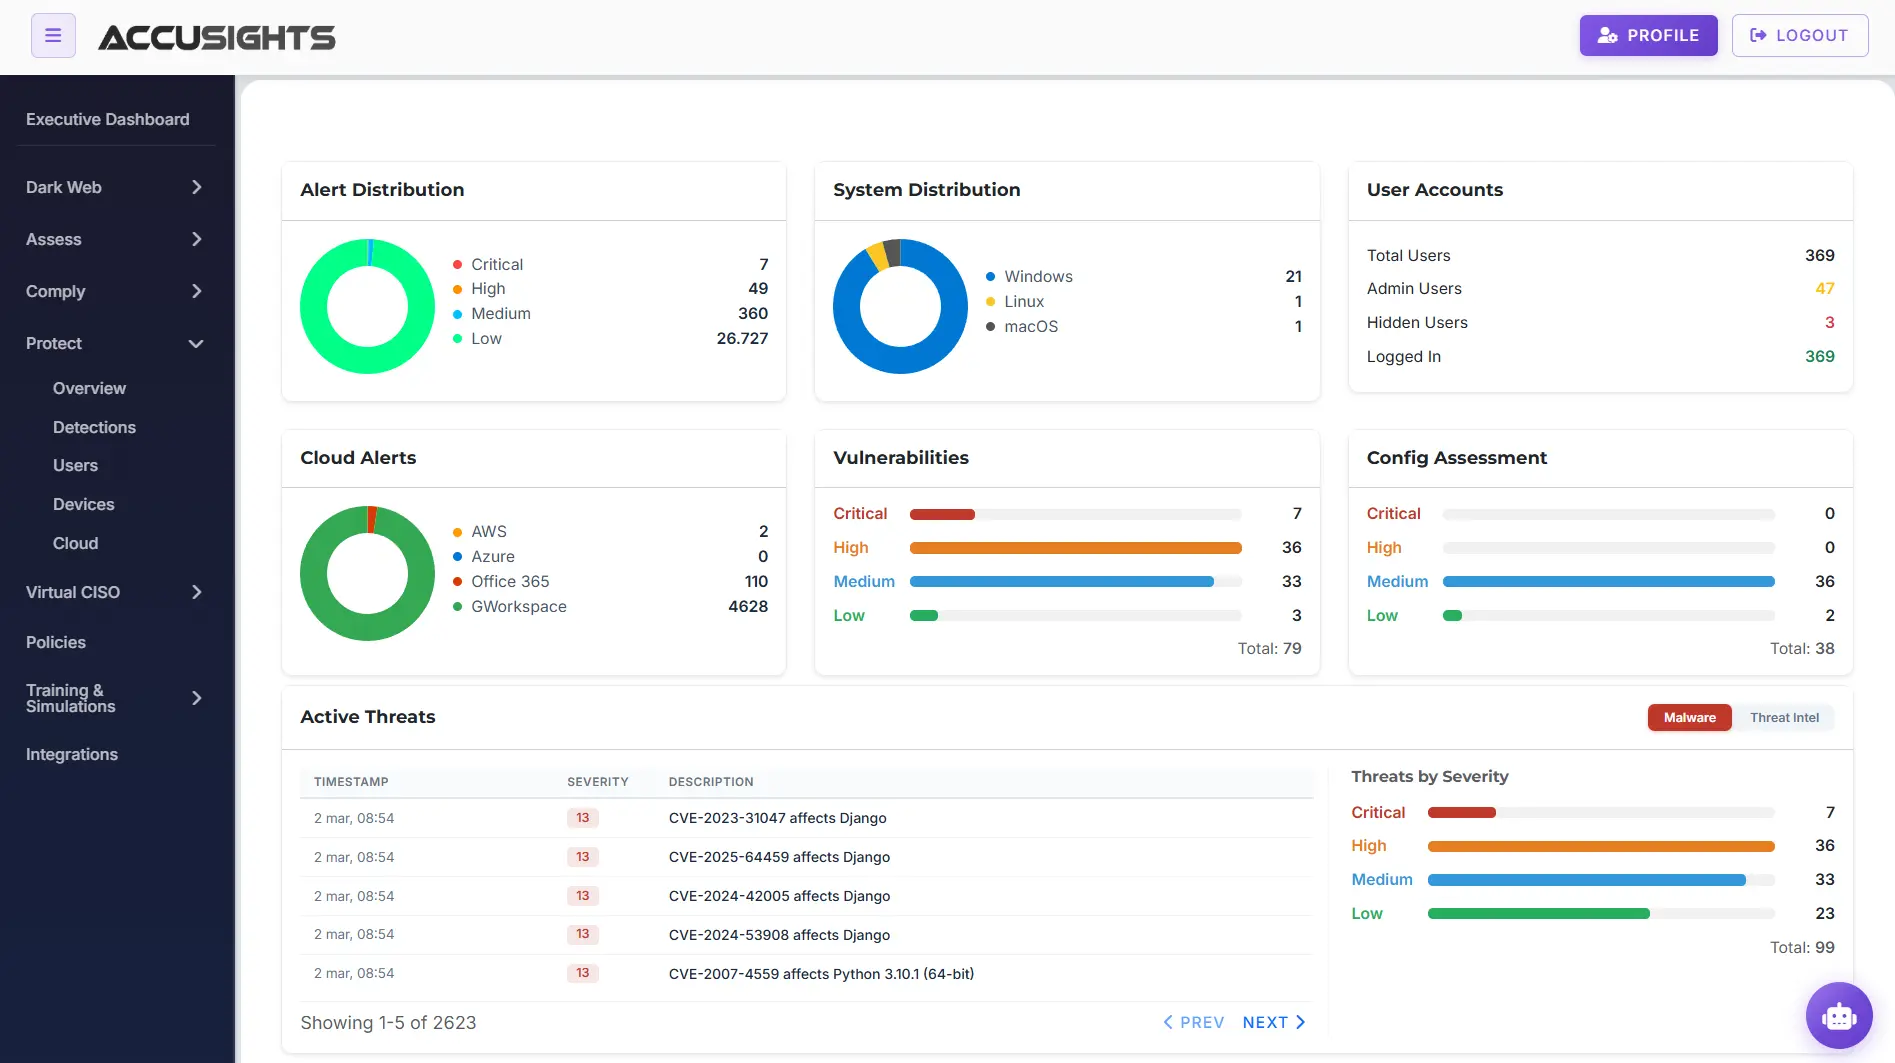Select CVE-2024-53908 affects Django row
Image resolution: width=1895 pixels, height=1063 pixels.
coord(806,934)
